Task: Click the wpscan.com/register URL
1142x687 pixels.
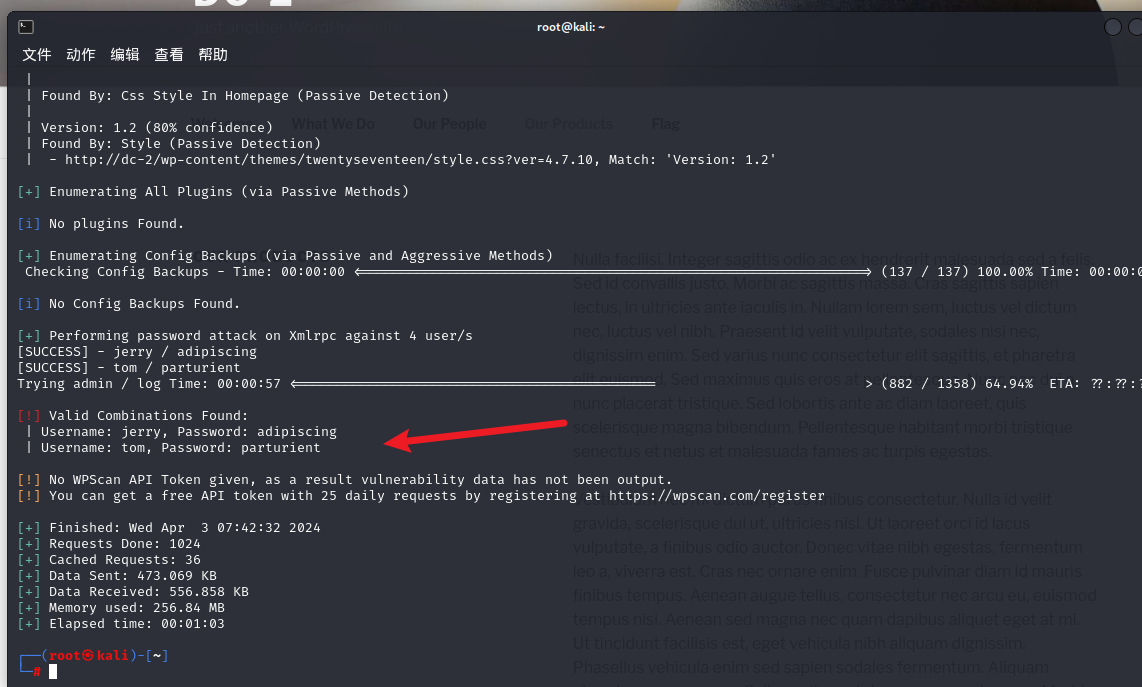Action: point(717,495)
